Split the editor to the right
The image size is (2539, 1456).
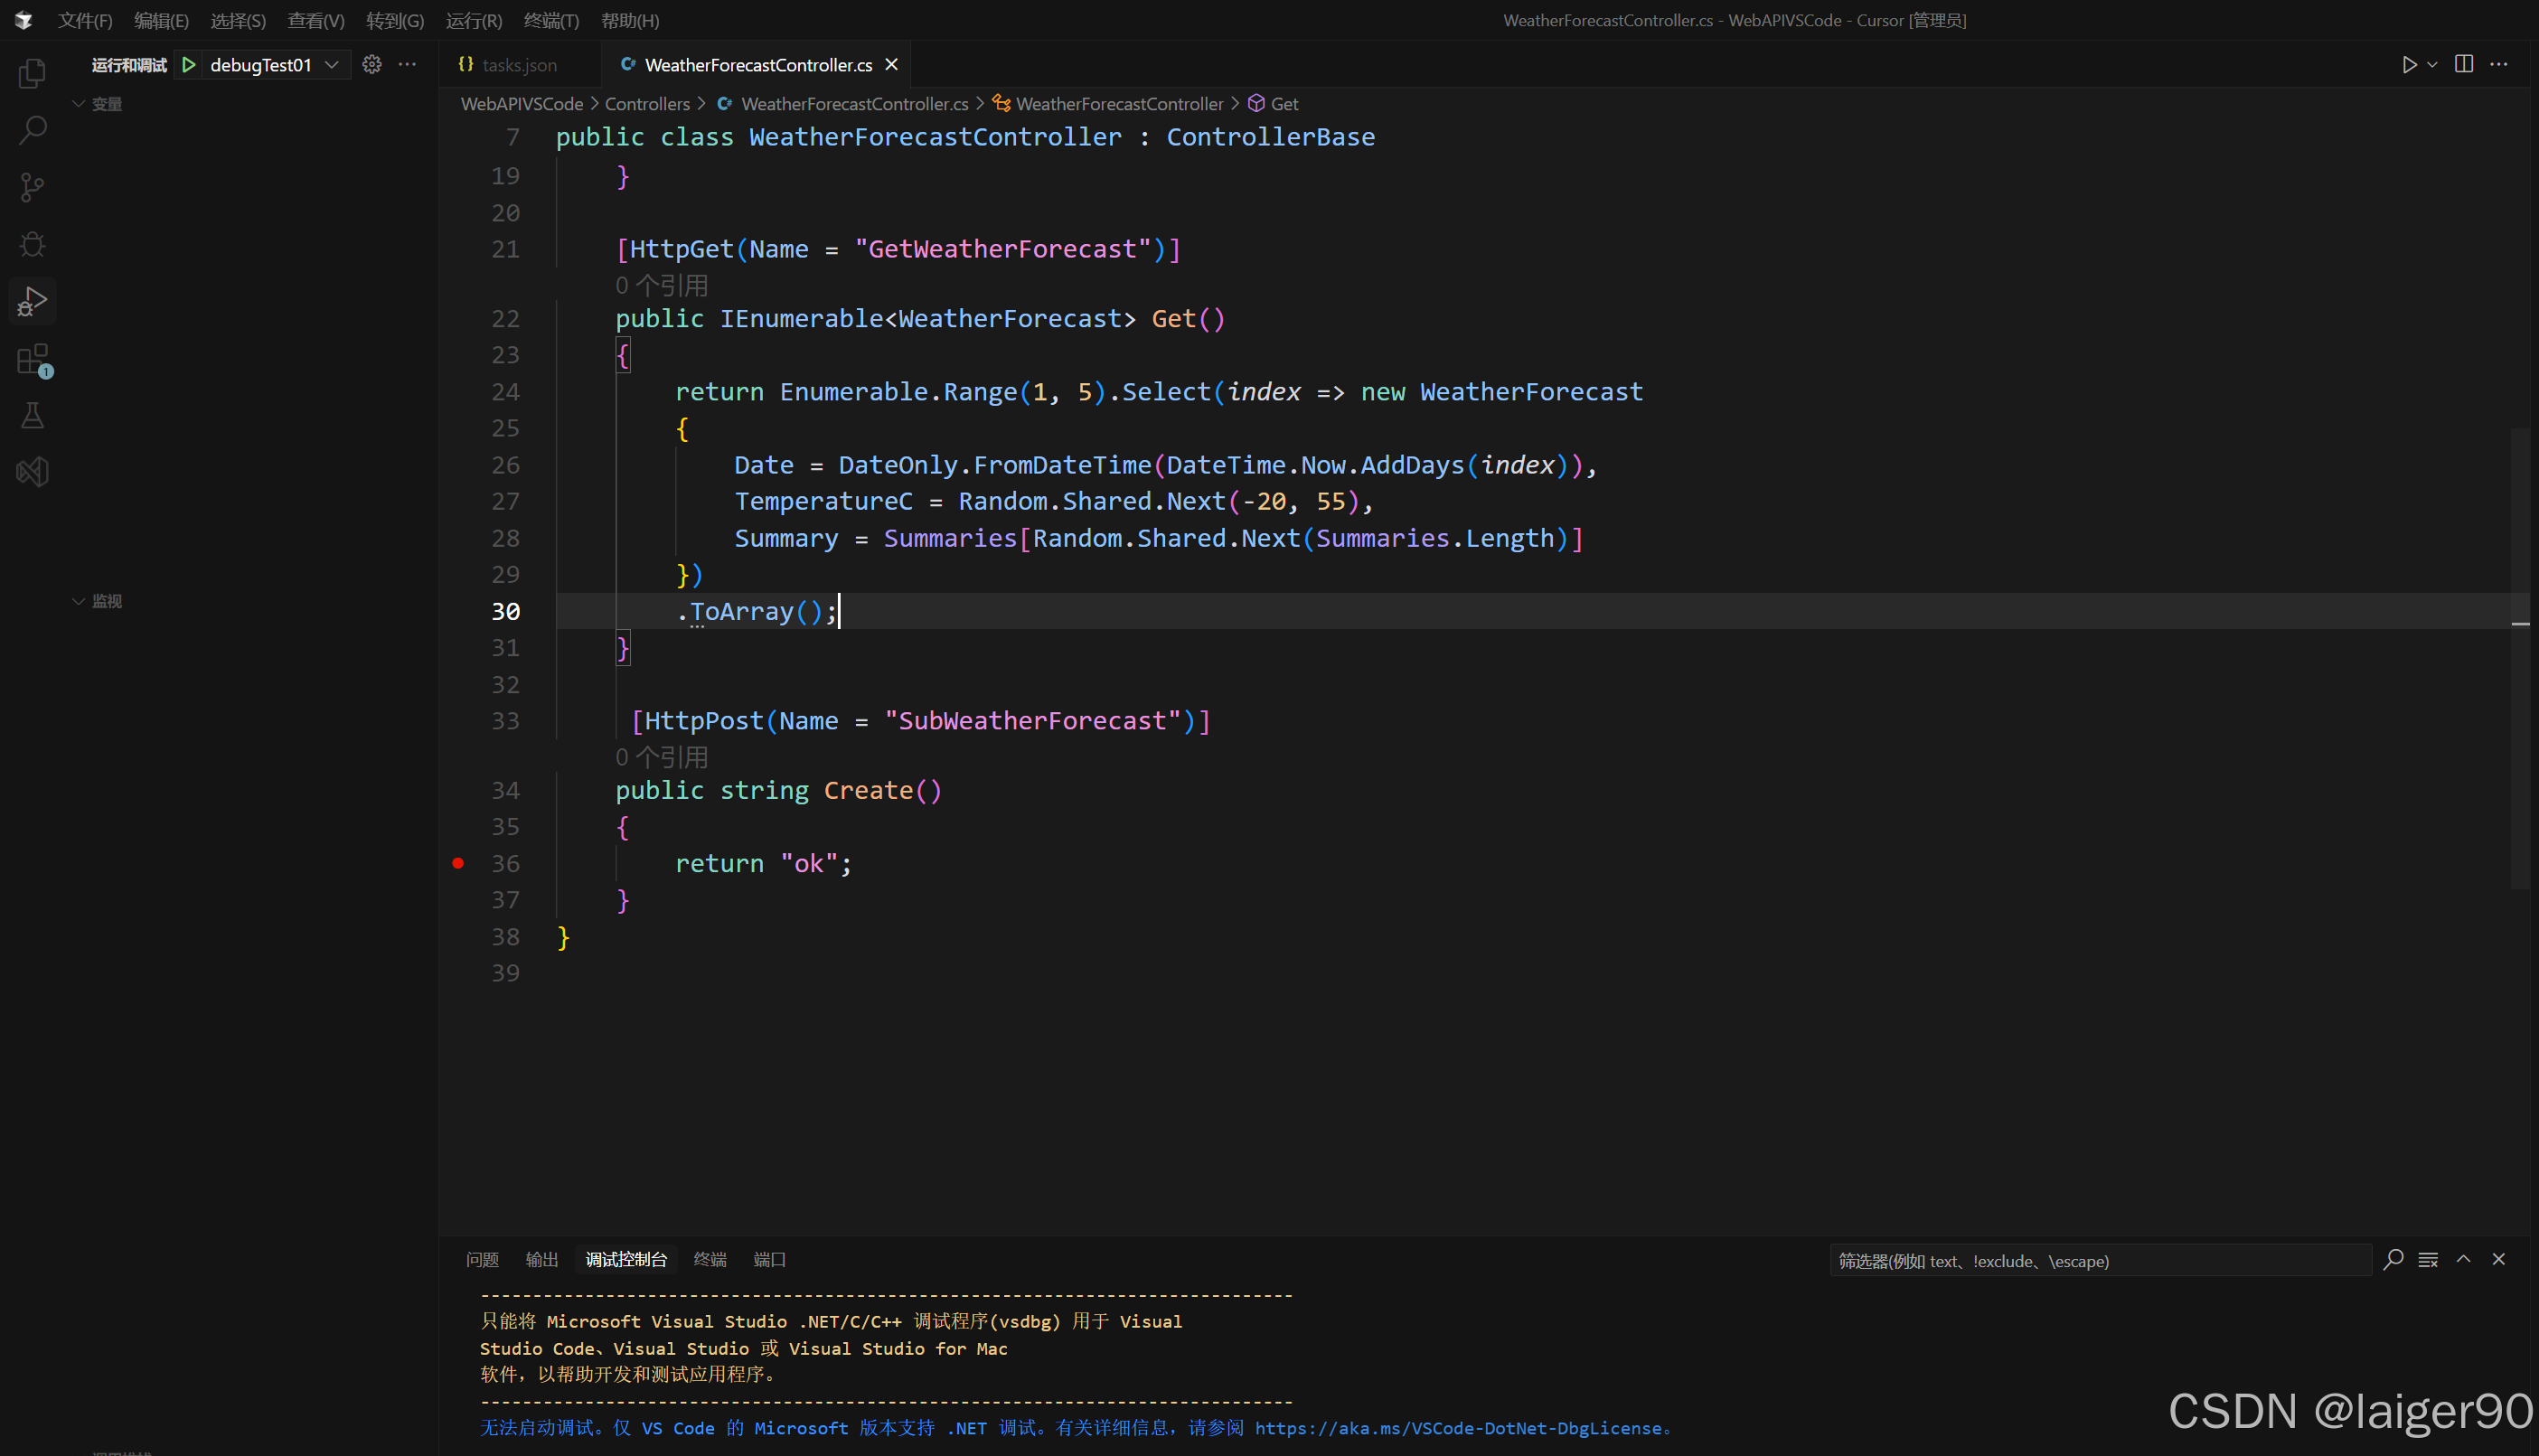(x=2464, y=65)
